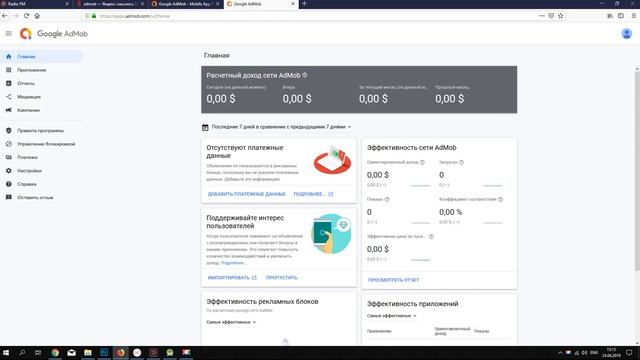Viewport: 640px width, 360px height.
Task: Click the Pocket save icon in address bar
Action: pyautogui.click(x=551, y=16)
